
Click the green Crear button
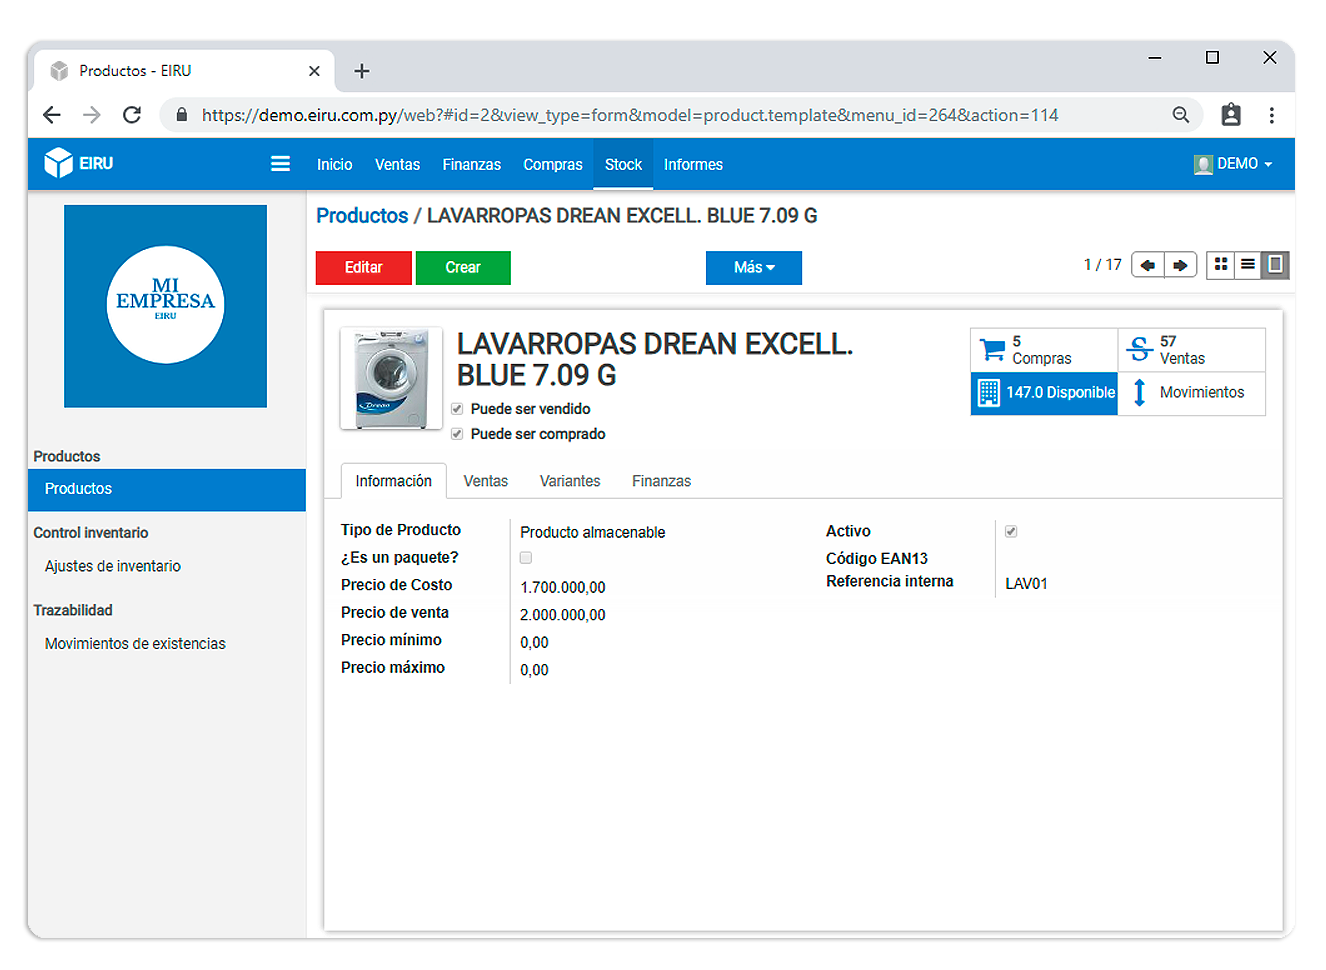463,268
